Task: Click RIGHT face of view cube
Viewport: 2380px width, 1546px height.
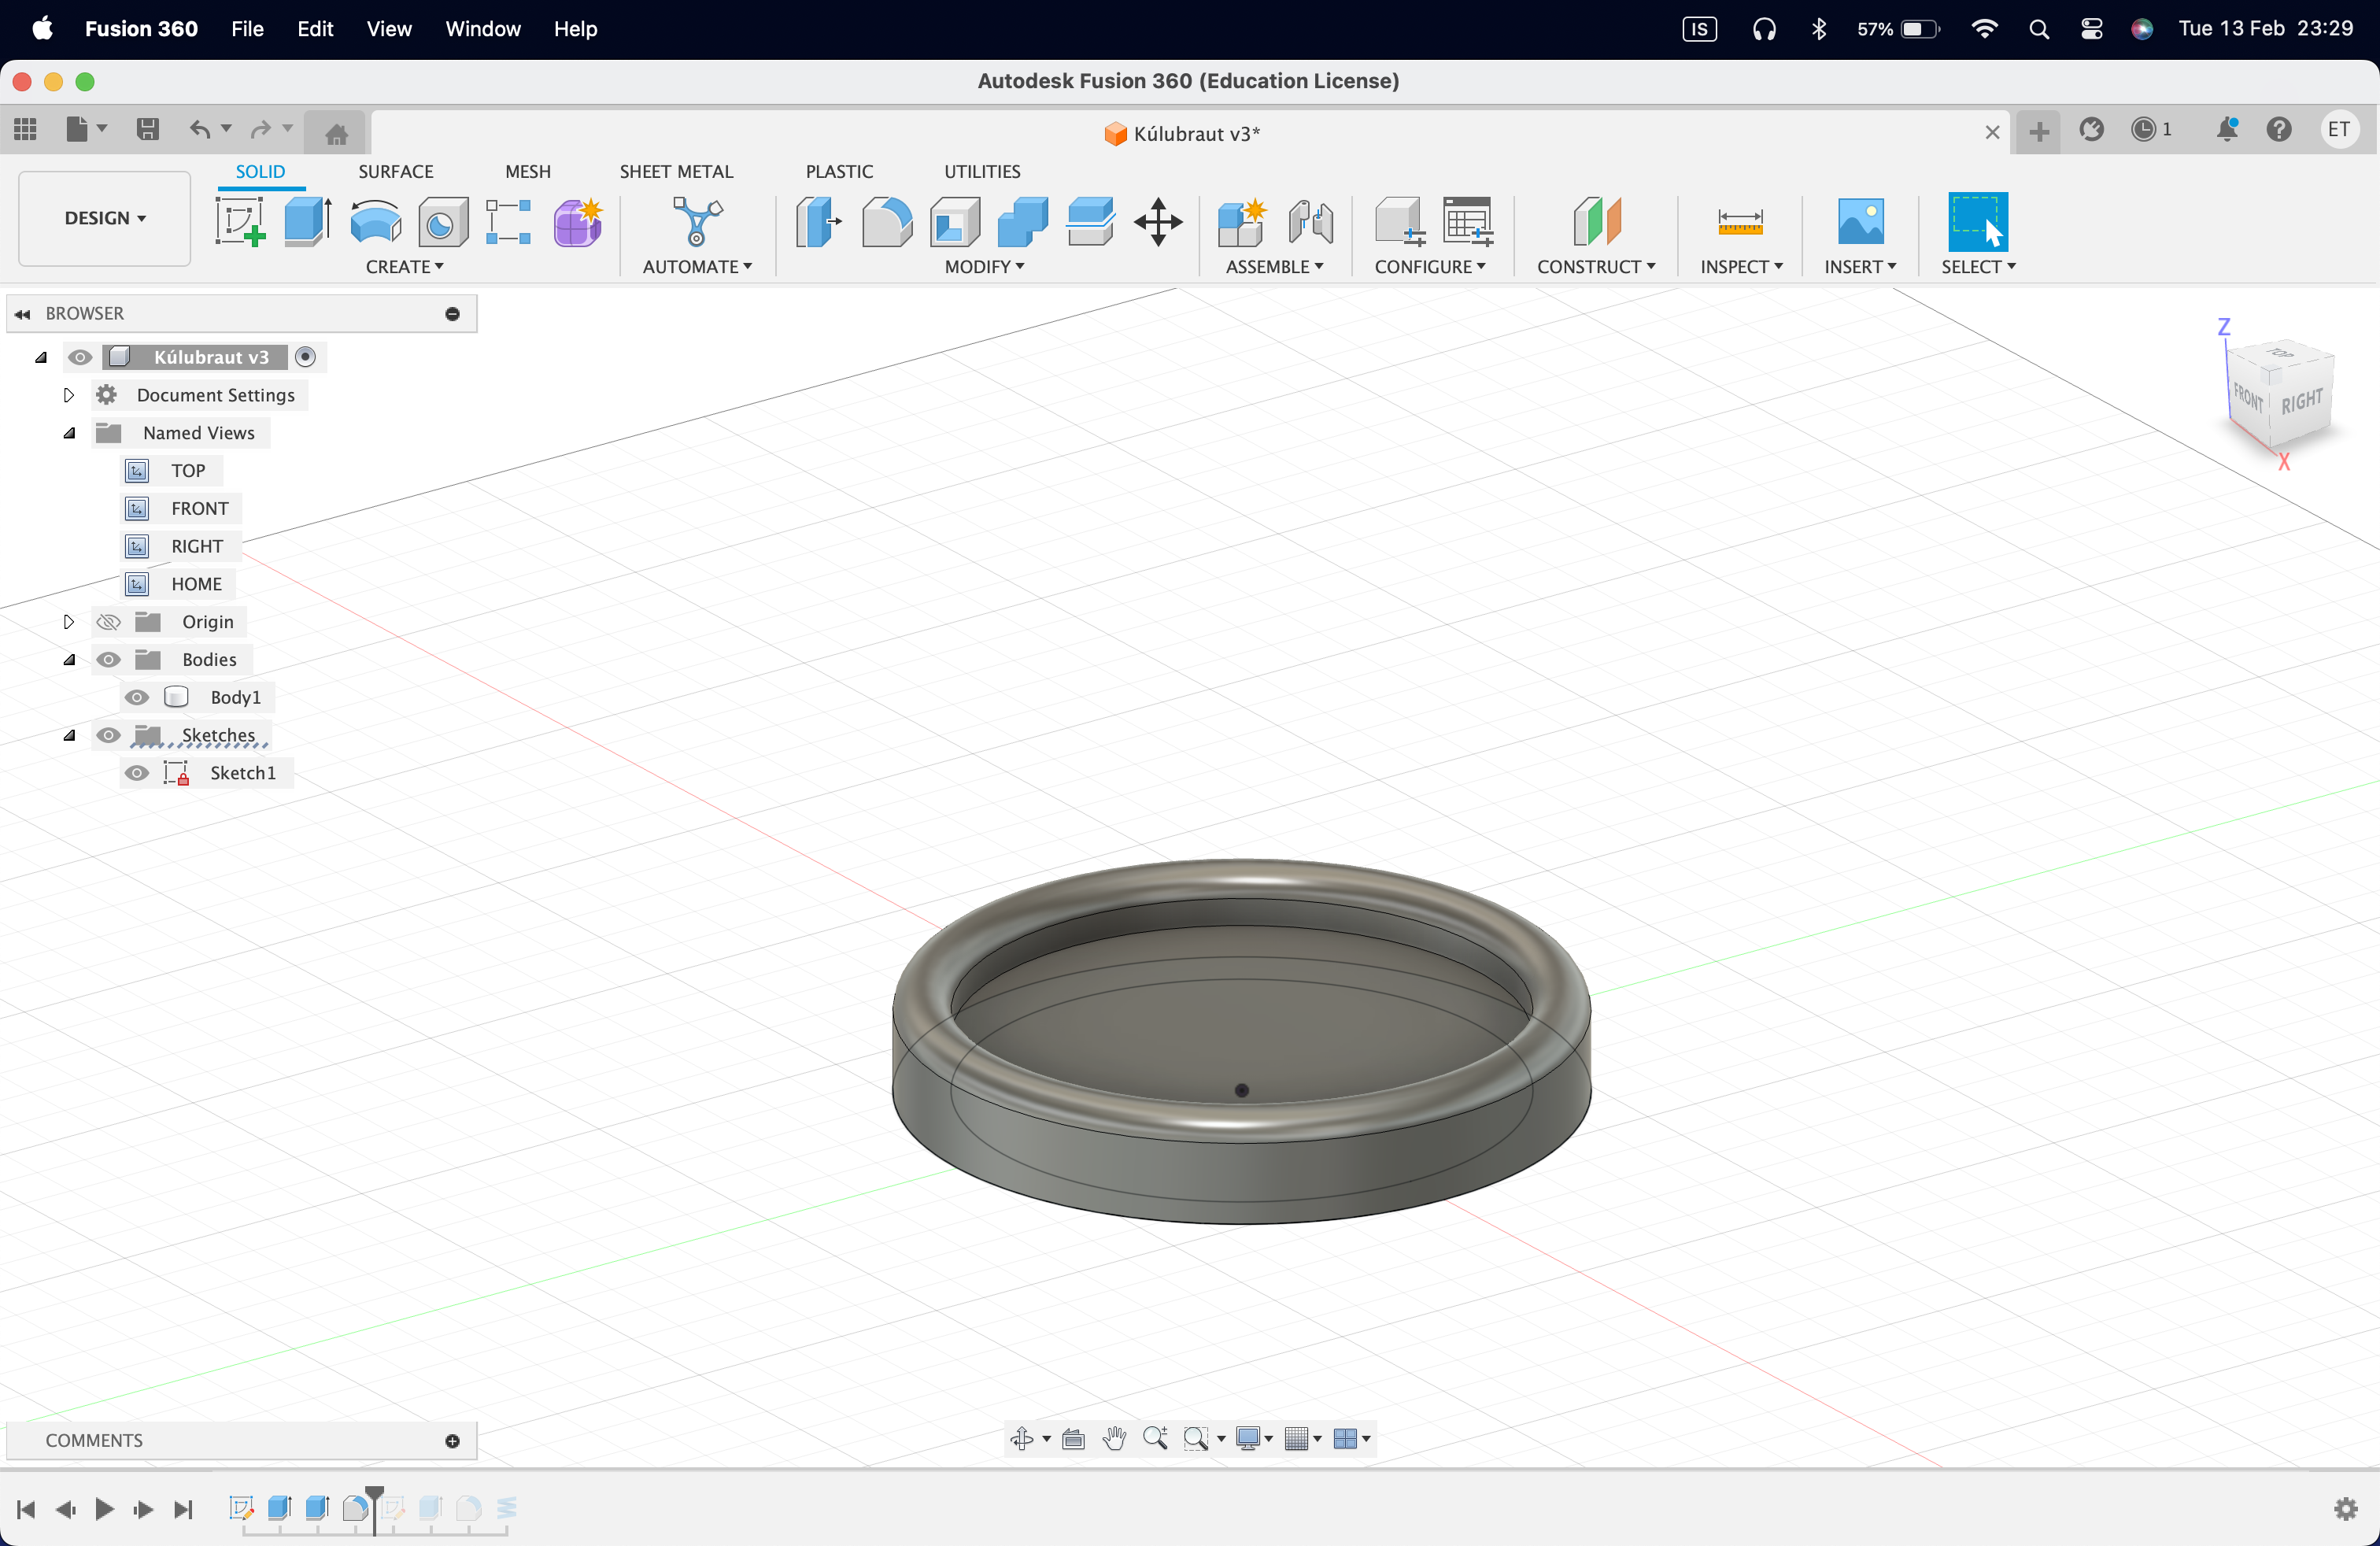Action: (2302, 401)
